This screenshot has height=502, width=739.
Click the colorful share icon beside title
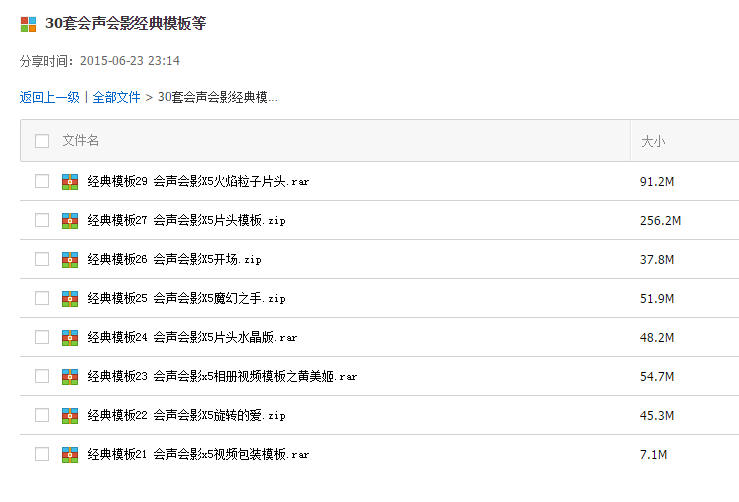pos(28,25)
